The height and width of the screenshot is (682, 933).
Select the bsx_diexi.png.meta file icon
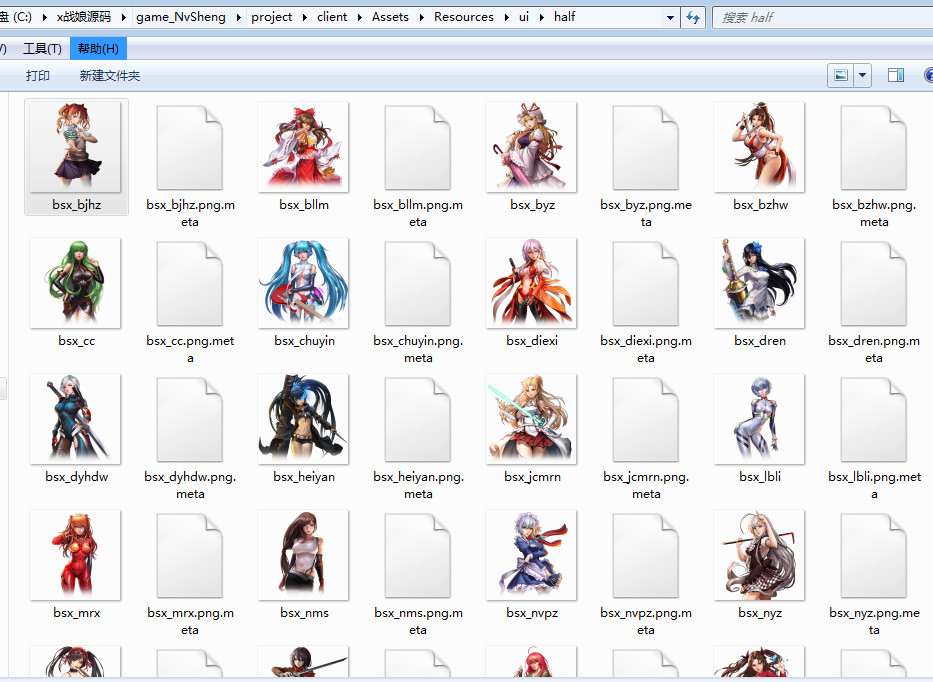pyautogui.click(x=646, y=284)
